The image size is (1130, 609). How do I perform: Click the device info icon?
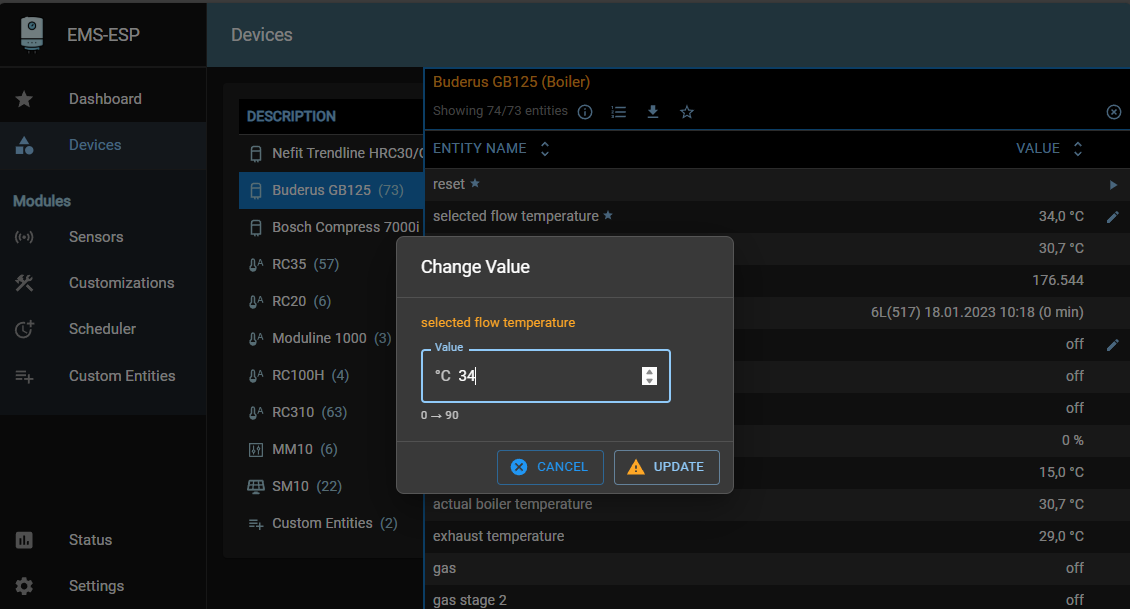[x=586, y=112]
